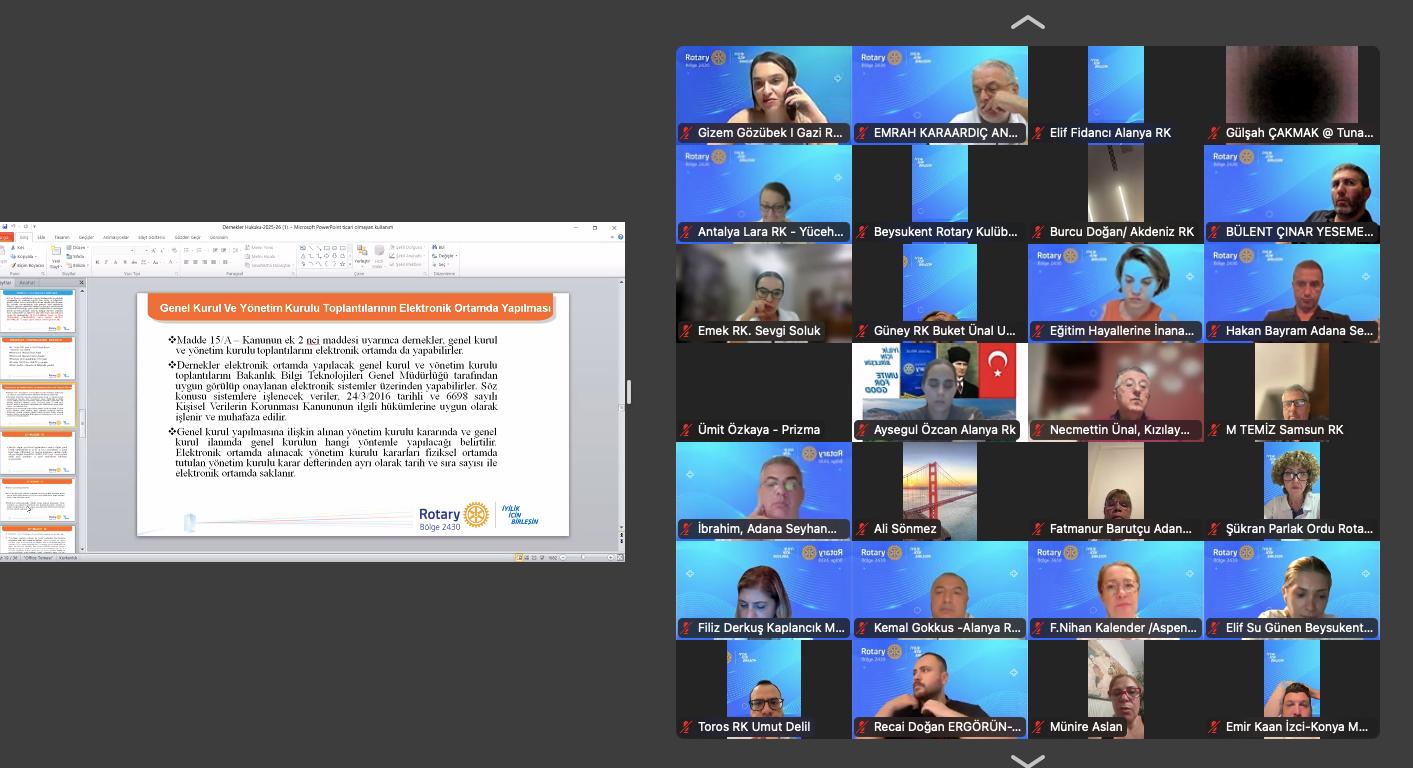Open PowerPoint Help question mark icon

click(x=621, y=237)
